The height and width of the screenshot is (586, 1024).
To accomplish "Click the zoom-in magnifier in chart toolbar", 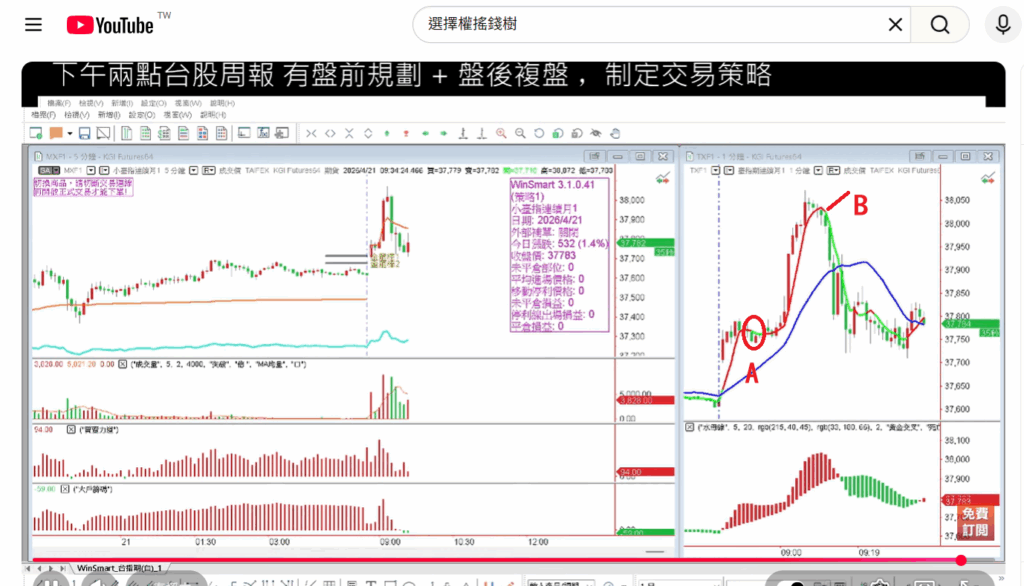I will point(501,133).
